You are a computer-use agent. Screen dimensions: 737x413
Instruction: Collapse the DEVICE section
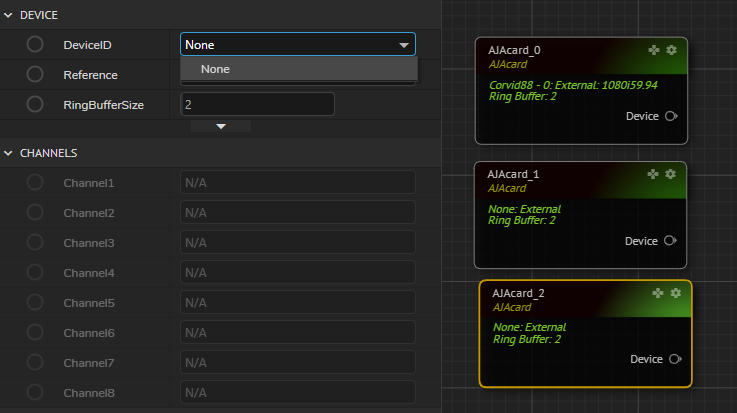click(9, 15)
